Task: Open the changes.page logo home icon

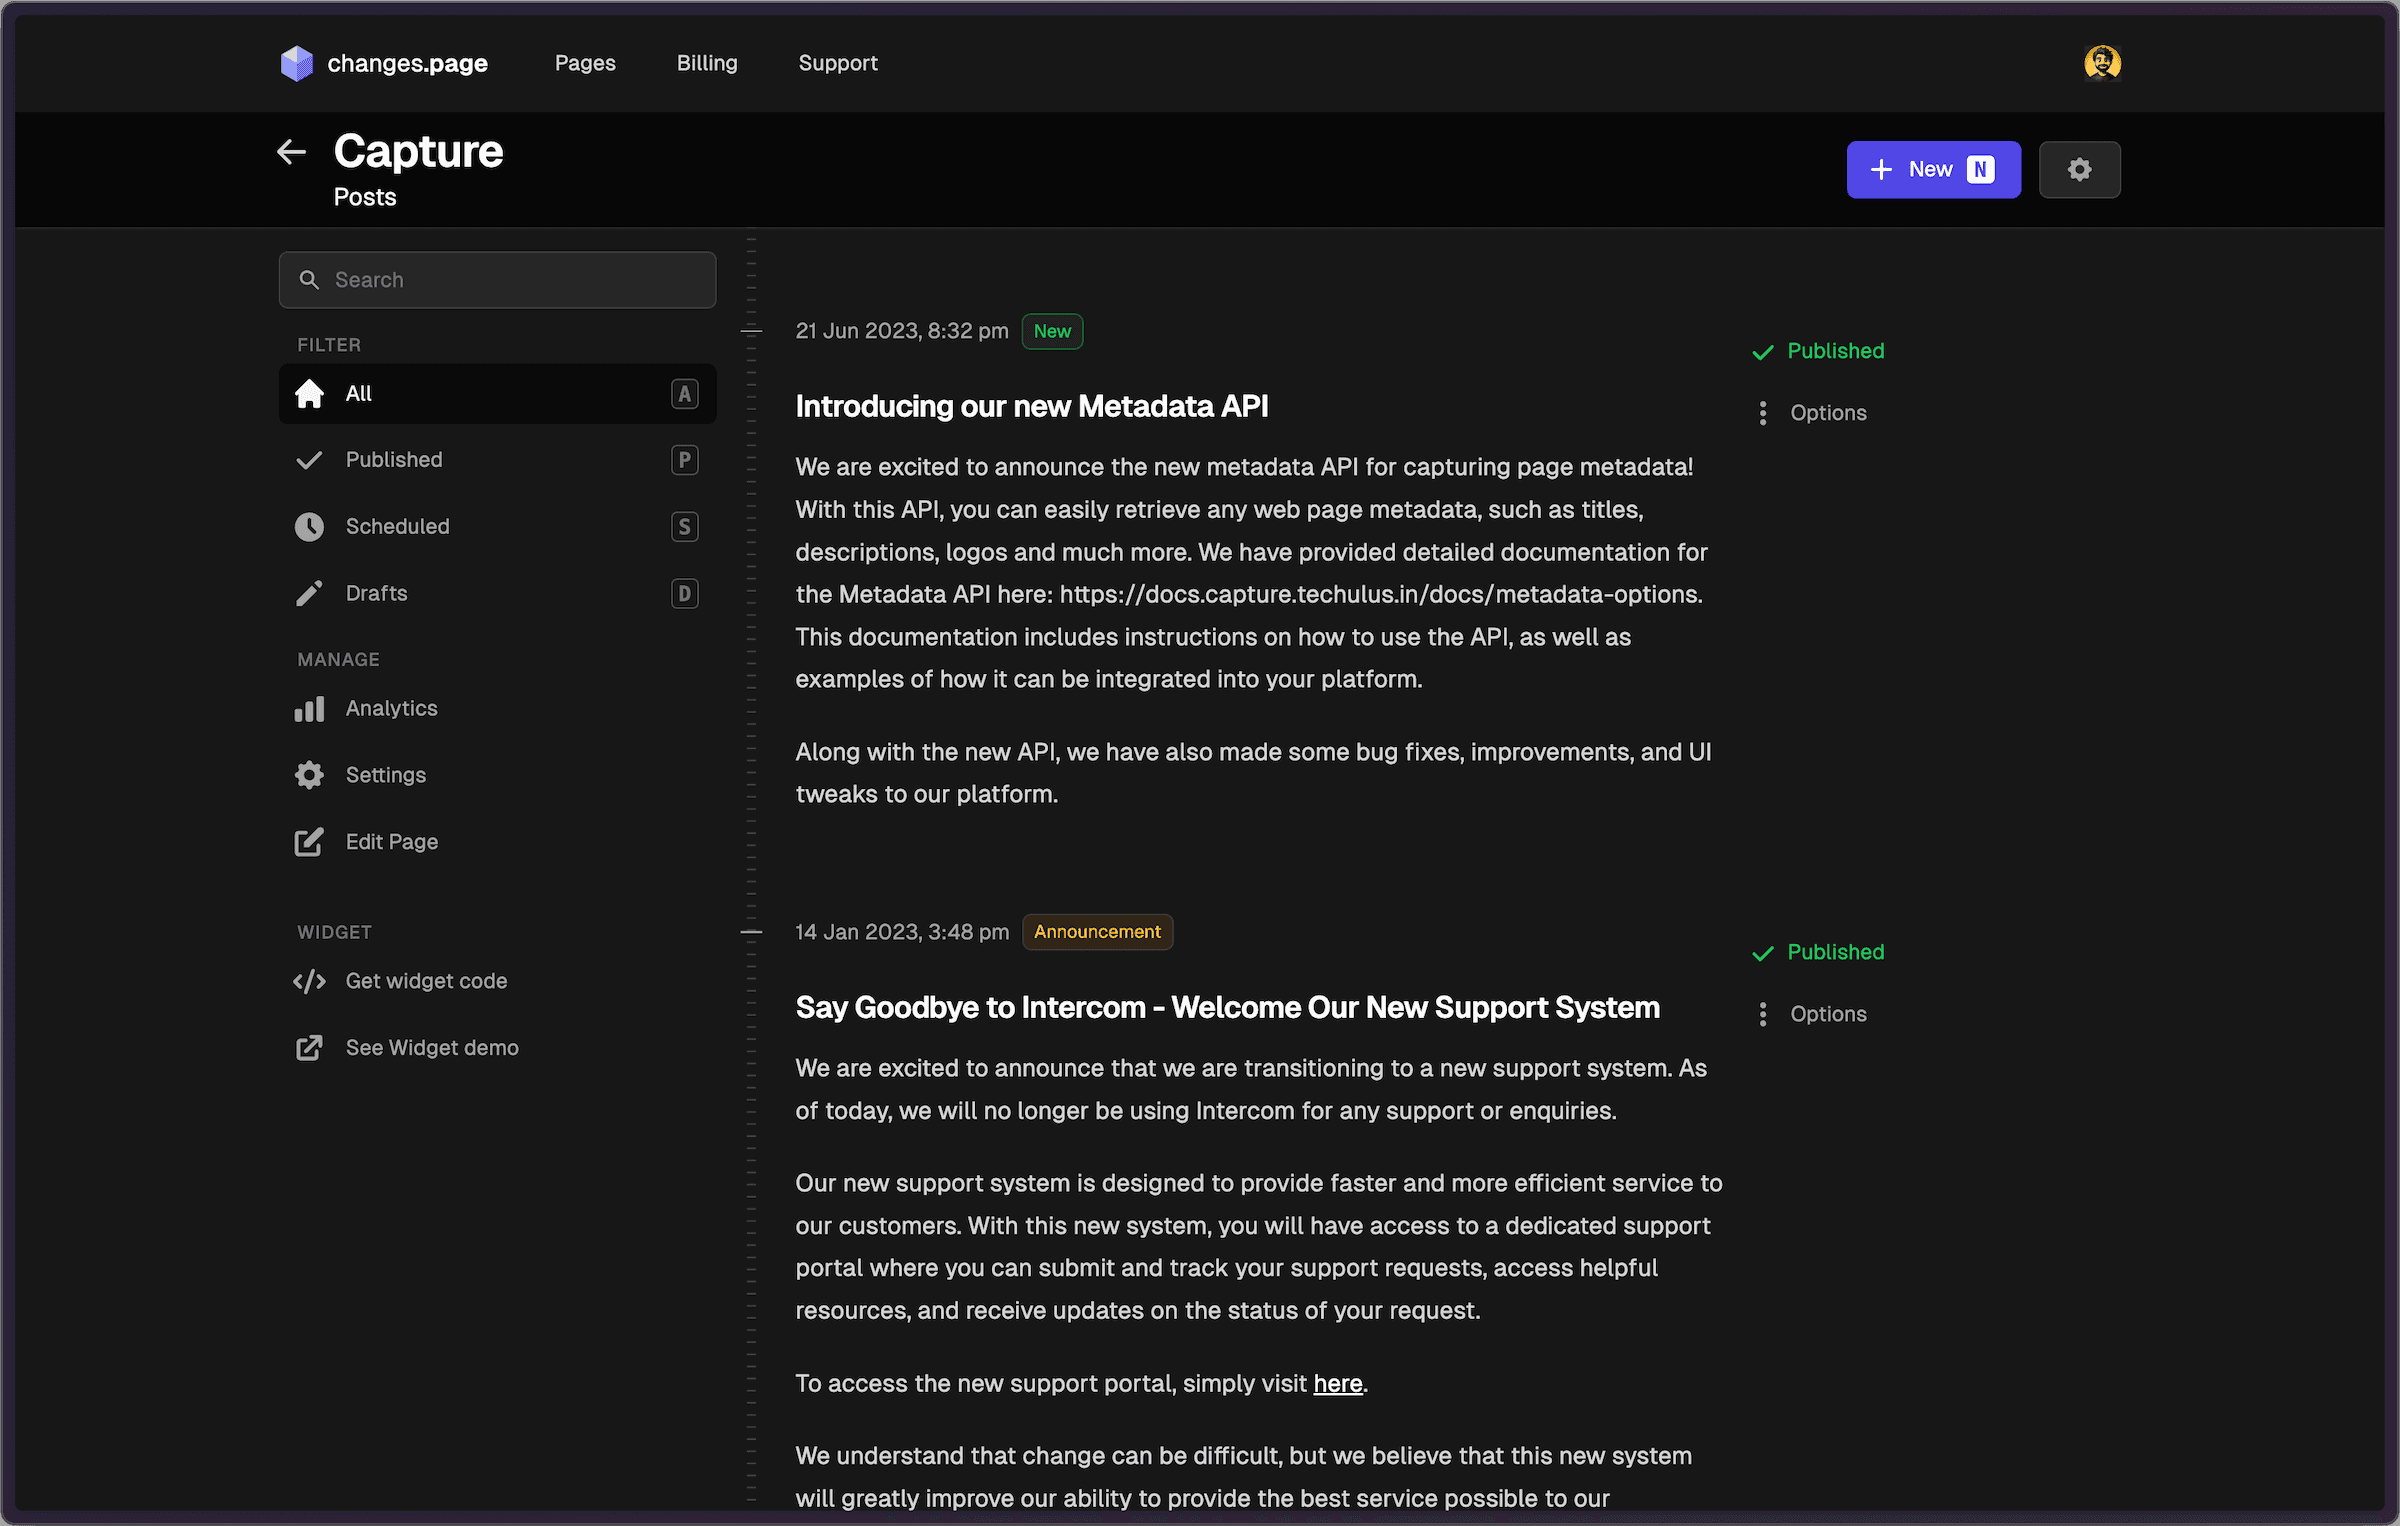Action: 296,62
